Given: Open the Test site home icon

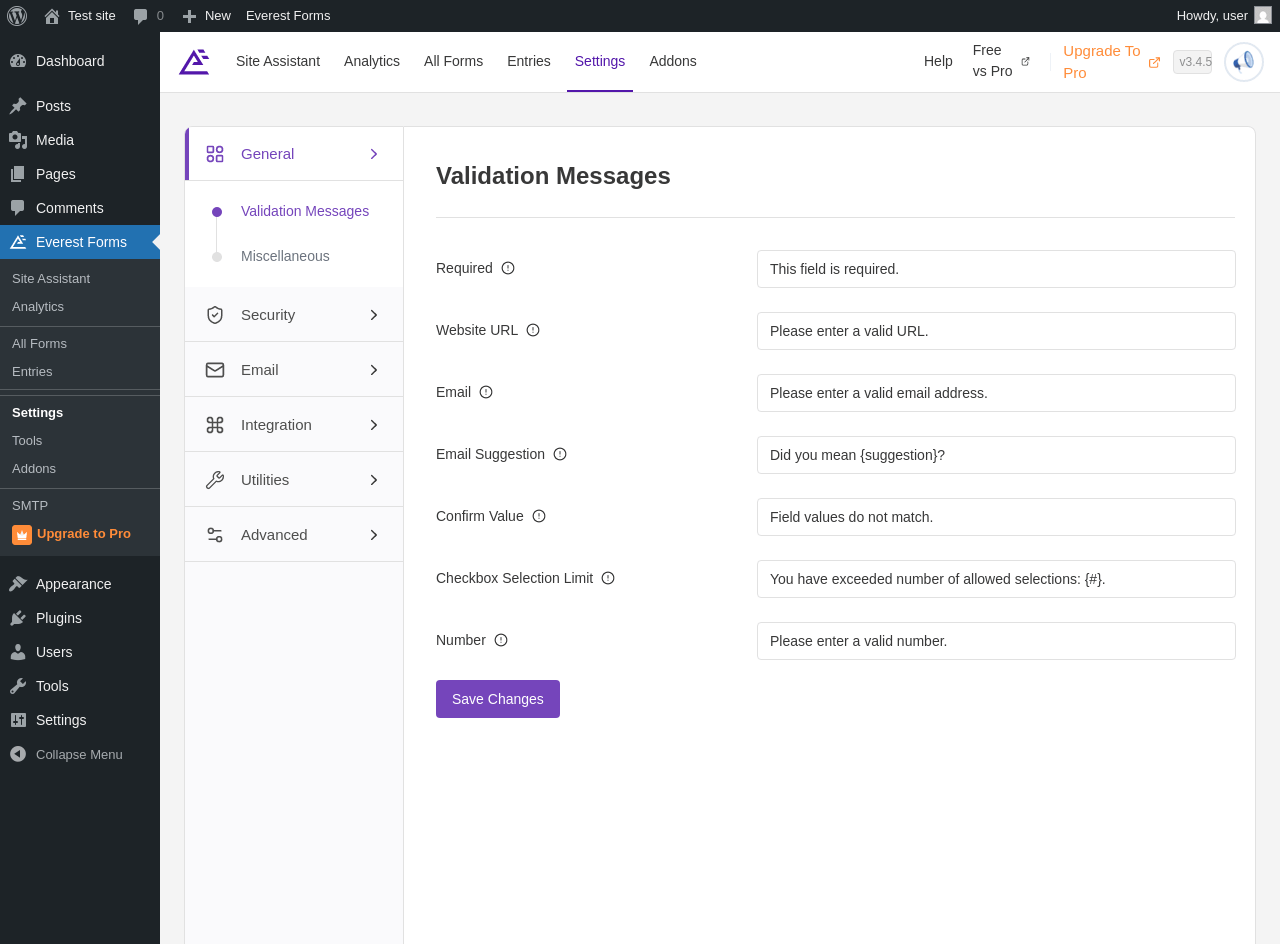Looking at the screenshot, I should [52, 16].
